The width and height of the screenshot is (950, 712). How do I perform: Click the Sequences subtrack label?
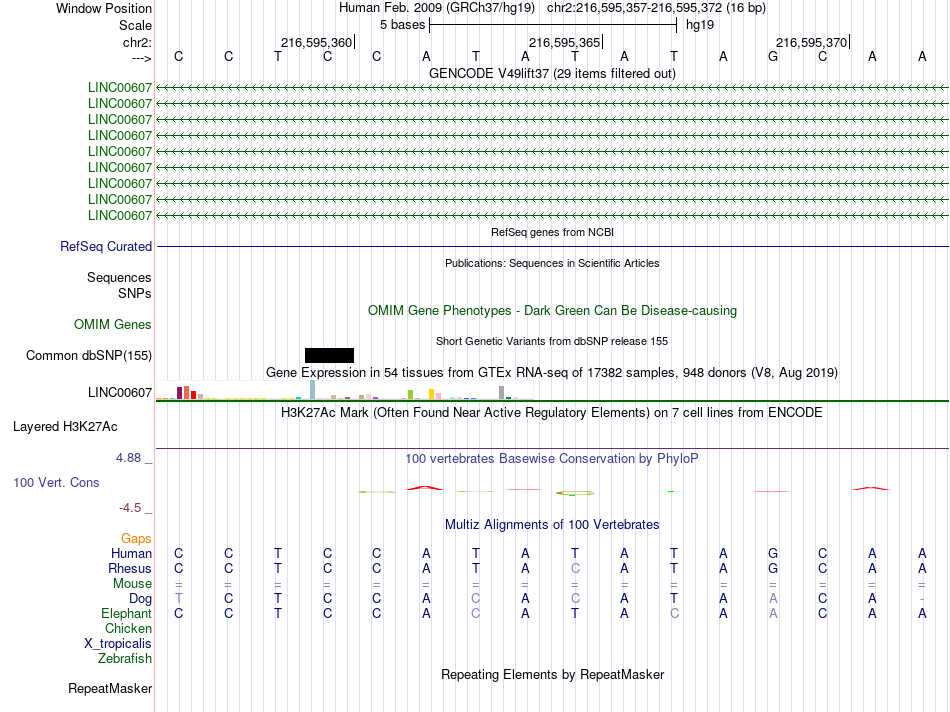(119, 278)
